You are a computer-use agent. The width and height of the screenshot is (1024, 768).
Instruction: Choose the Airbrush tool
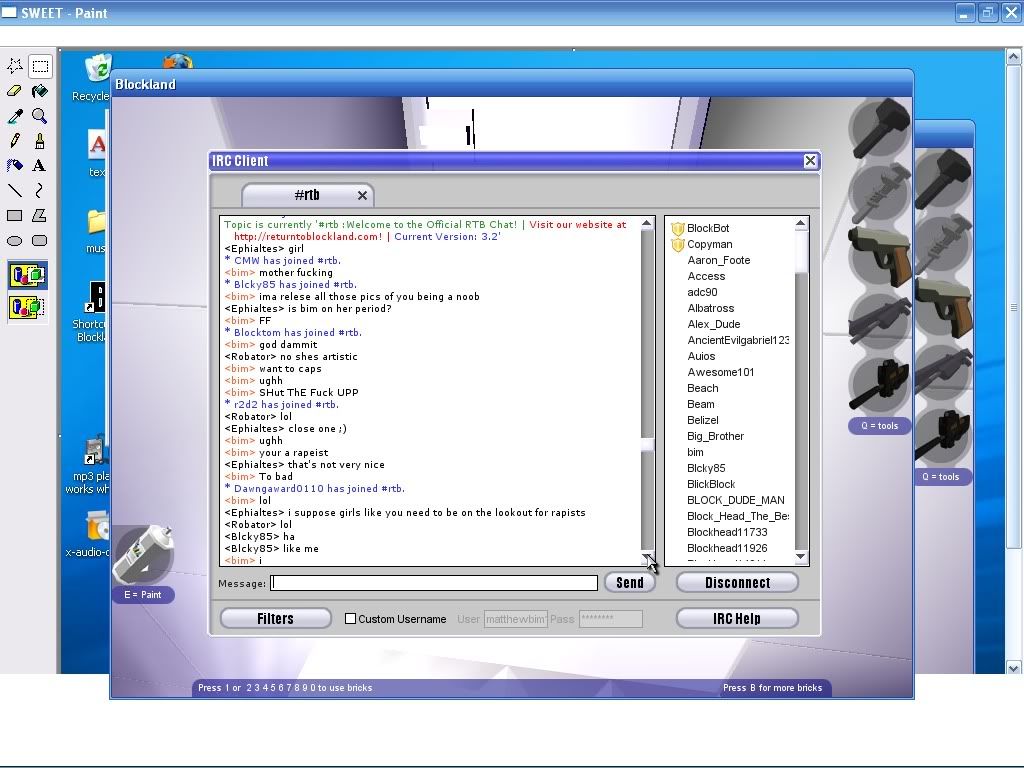[x=14, y=166]
